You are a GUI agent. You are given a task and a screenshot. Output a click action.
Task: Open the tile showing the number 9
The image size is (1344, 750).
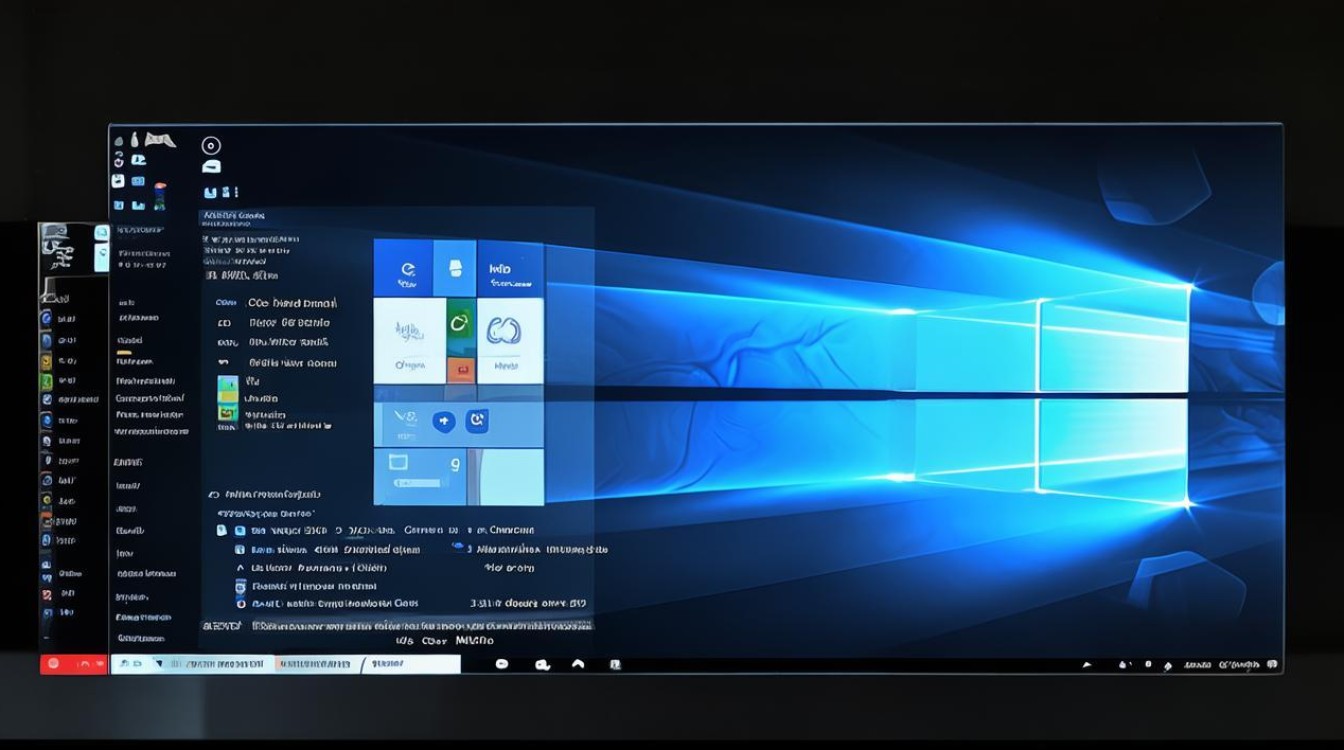click(421, 477)
